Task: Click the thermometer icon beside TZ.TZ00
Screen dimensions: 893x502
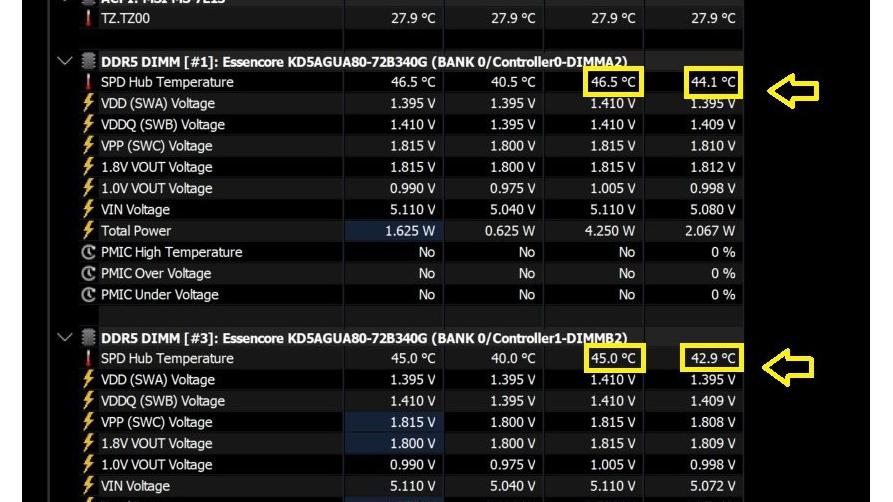Action: click(88, 18)
